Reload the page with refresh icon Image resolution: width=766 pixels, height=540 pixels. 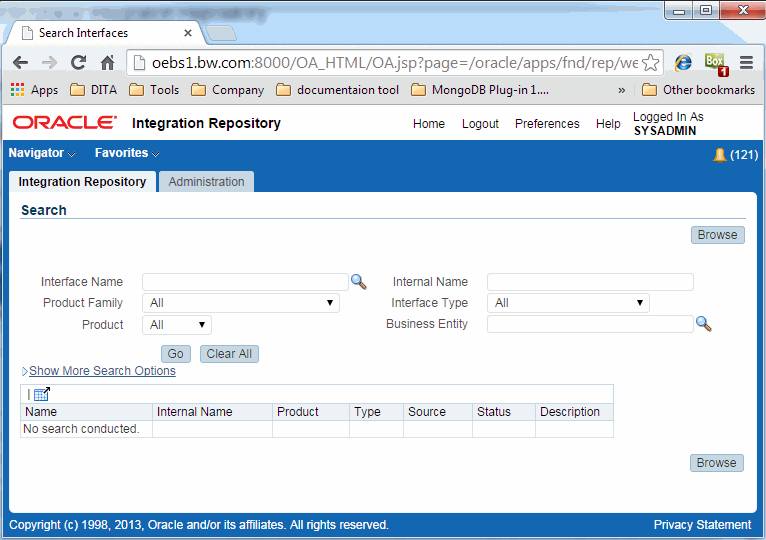tap(78, 63)
